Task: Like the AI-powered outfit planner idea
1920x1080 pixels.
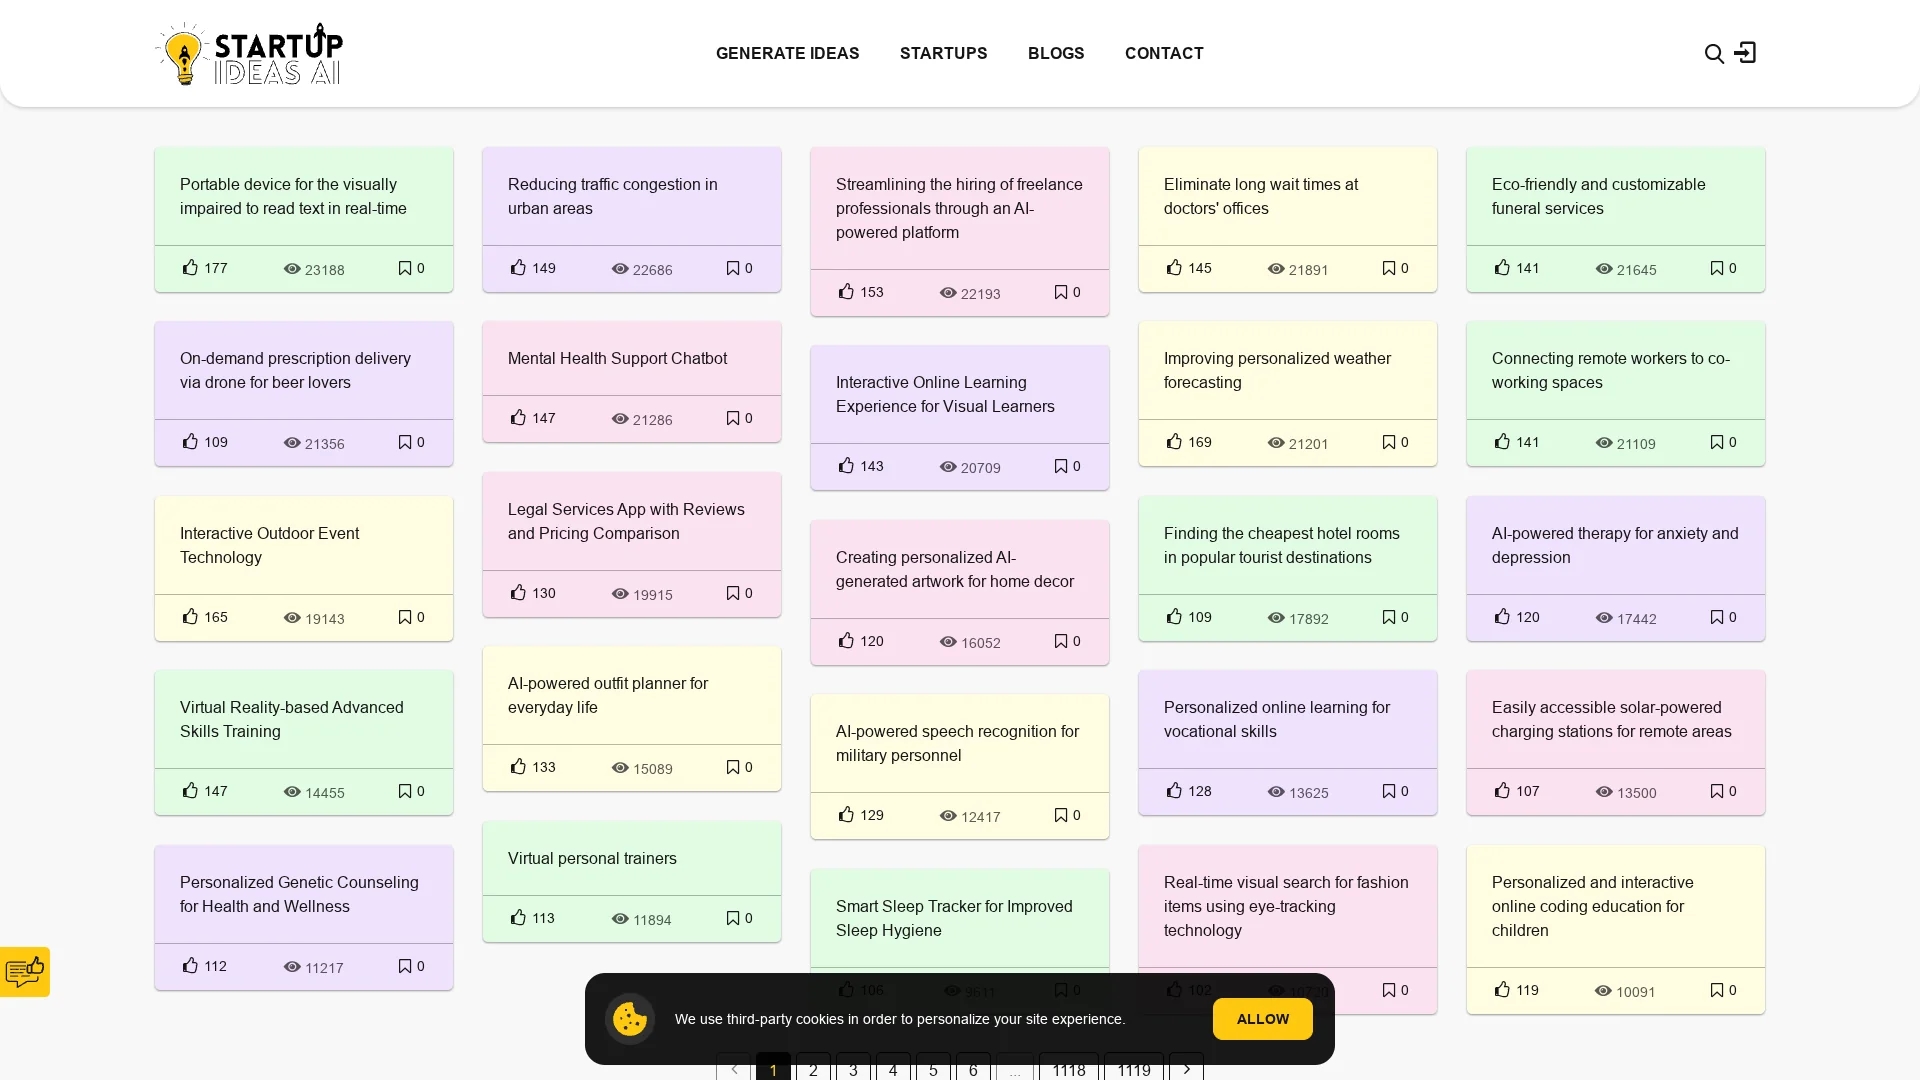Action: click(518, 766)
